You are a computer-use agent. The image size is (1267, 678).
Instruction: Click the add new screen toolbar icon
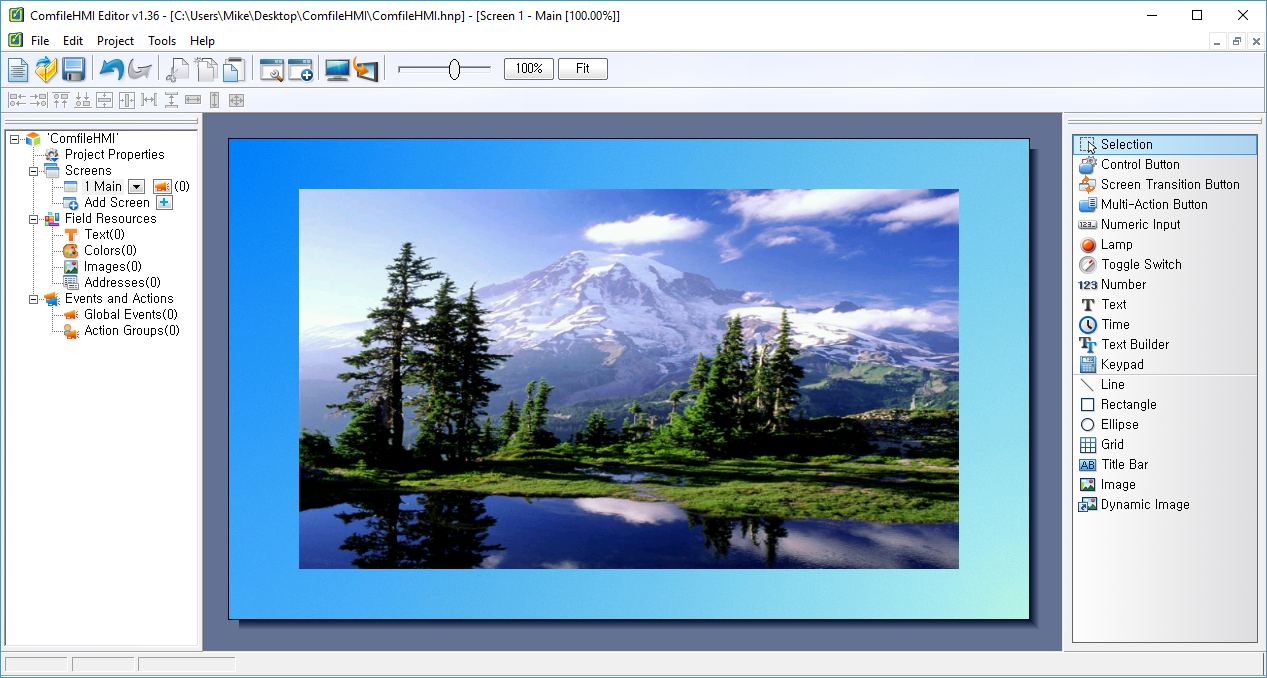pos(301,69)
